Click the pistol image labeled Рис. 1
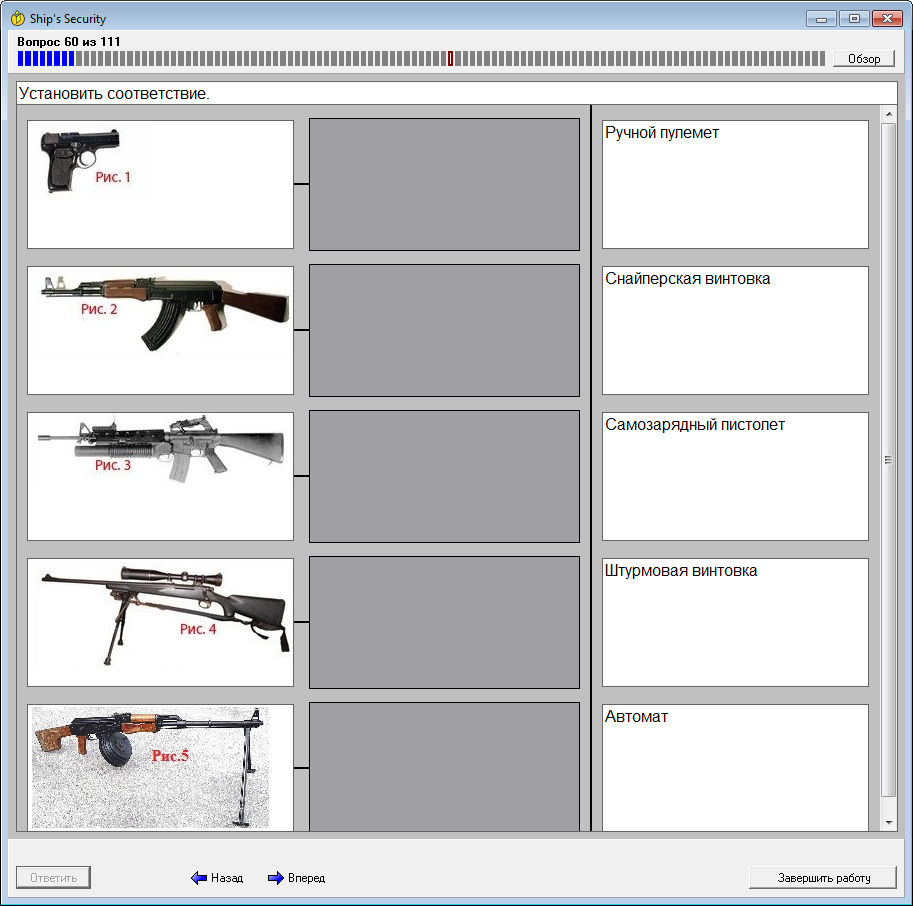The width and height of the screenshot is (913, 906). coord(160,184)
